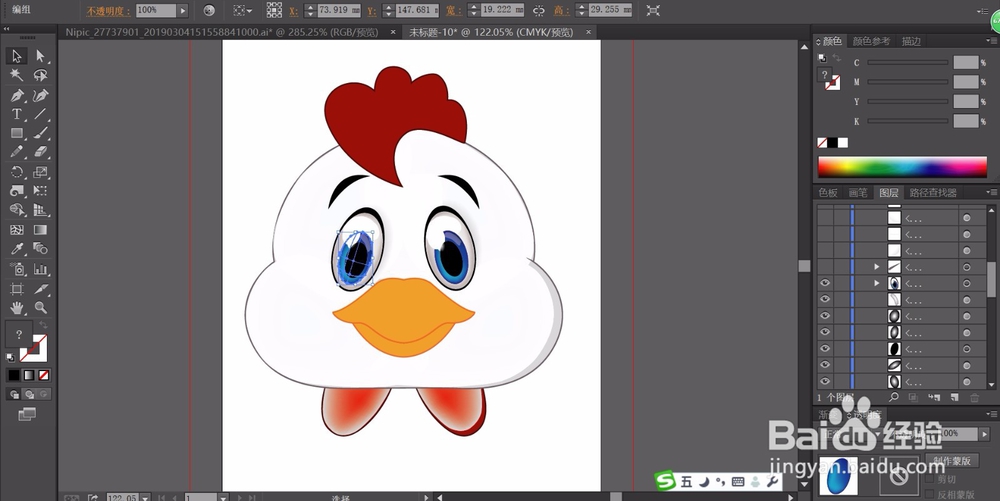1000x501 pixels.
Task: Expand the blue eye group layer
Action: [x=877, y=283]
